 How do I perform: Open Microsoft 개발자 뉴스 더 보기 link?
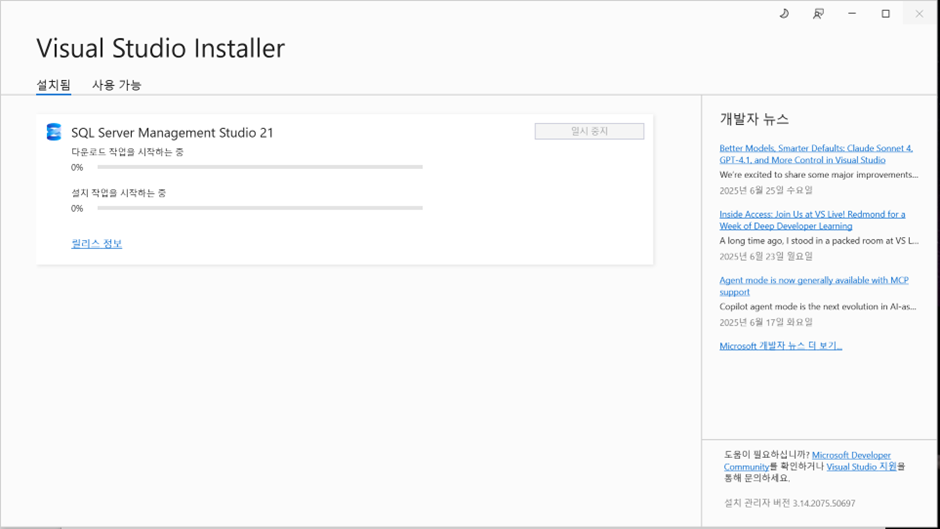[x=781, y=346]
